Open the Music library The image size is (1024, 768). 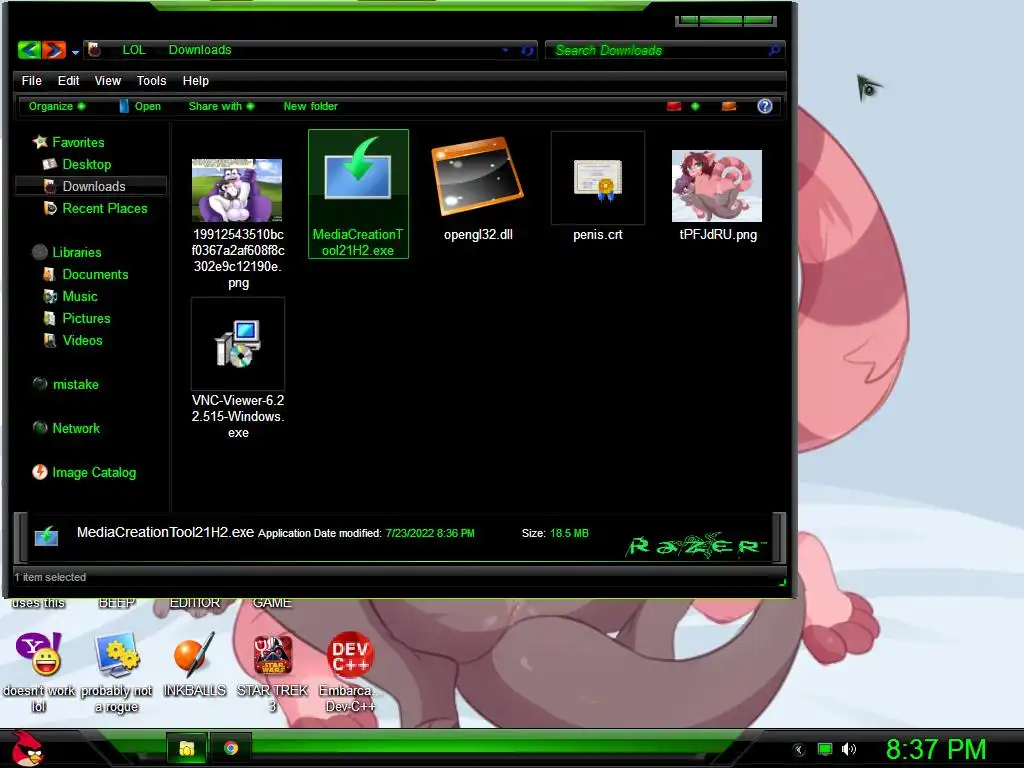pyautogui.click(x=80, y=296)
